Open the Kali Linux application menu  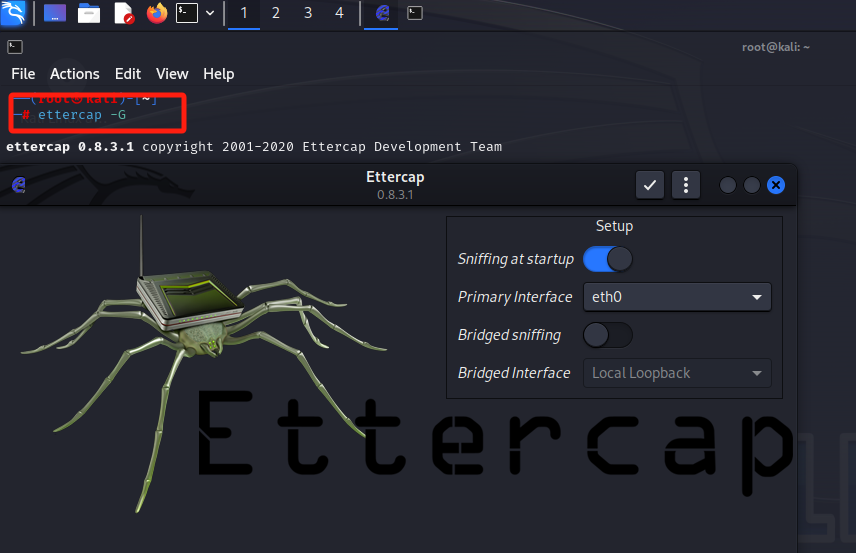(x=13, y=13)
